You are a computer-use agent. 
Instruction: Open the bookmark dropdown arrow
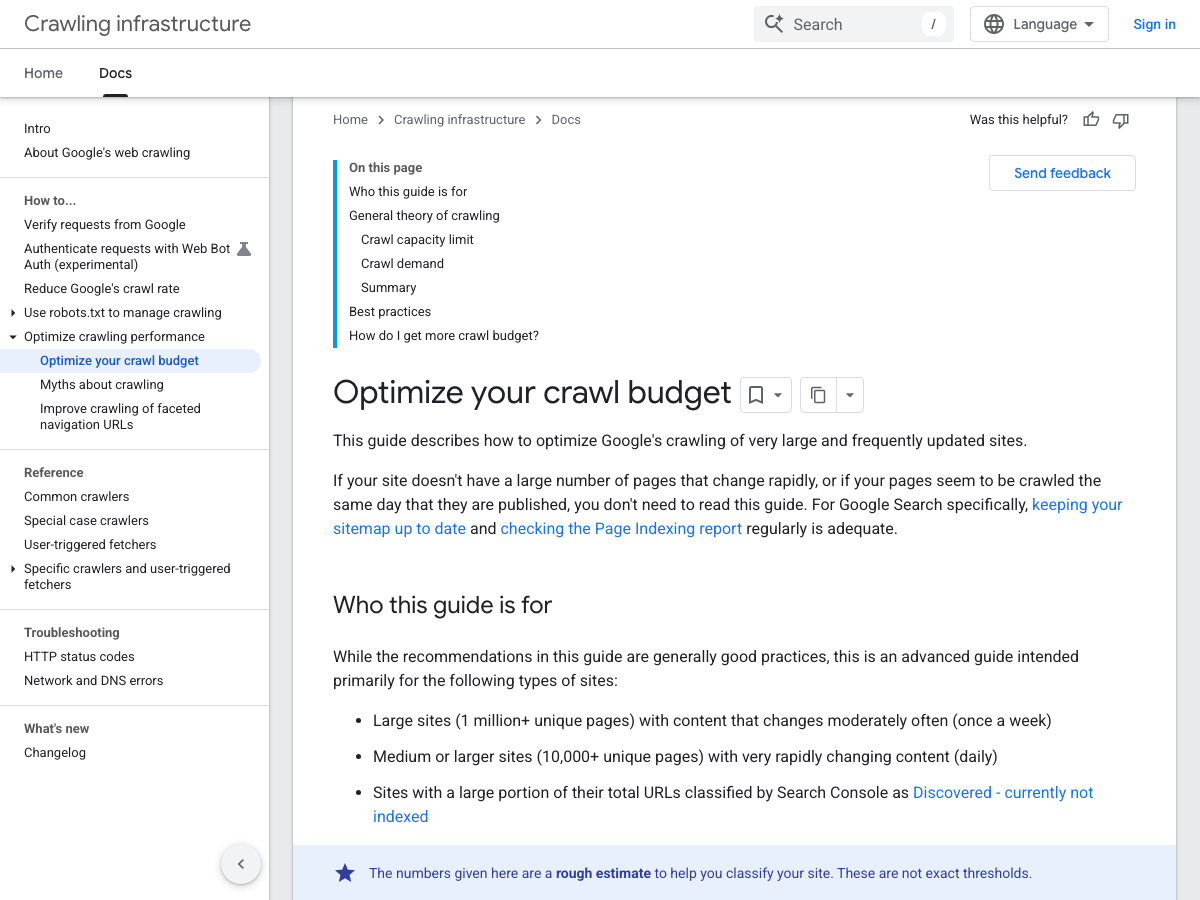pos(778,395)
